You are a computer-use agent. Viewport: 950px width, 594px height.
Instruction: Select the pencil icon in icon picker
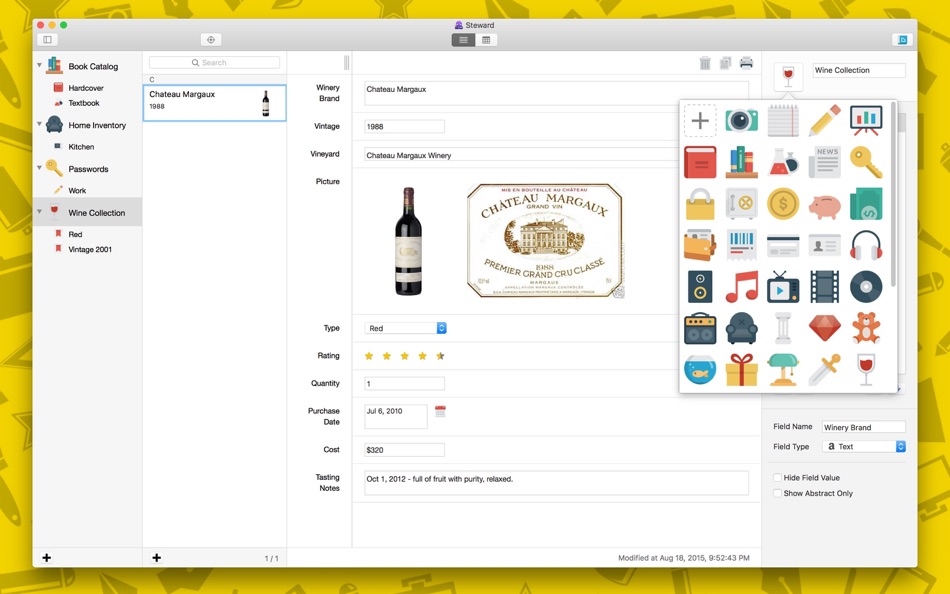825,120
